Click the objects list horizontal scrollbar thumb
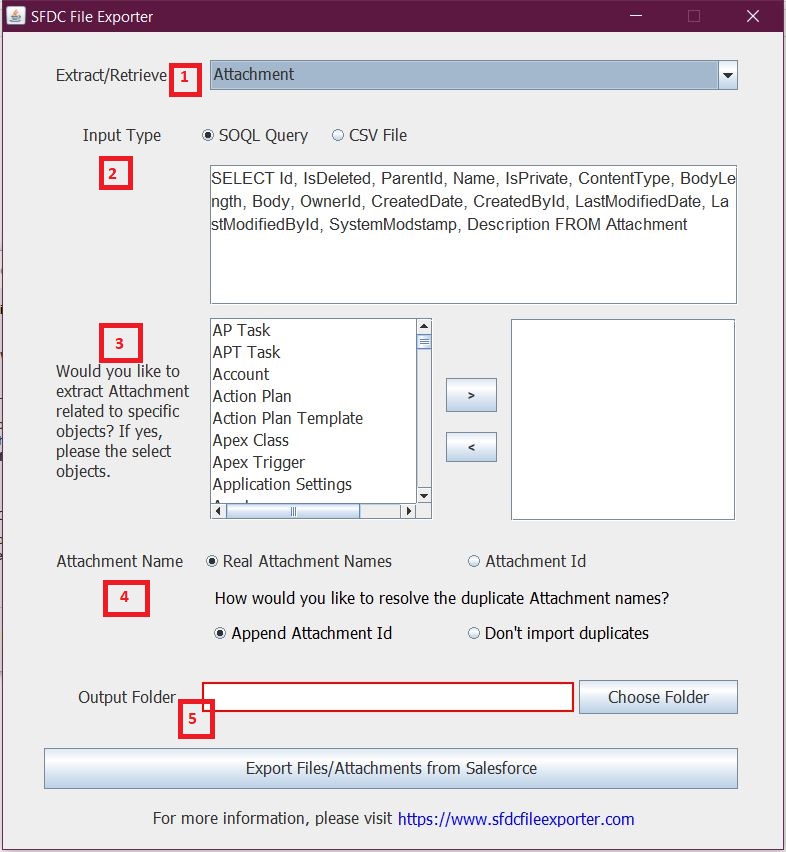 293,511
